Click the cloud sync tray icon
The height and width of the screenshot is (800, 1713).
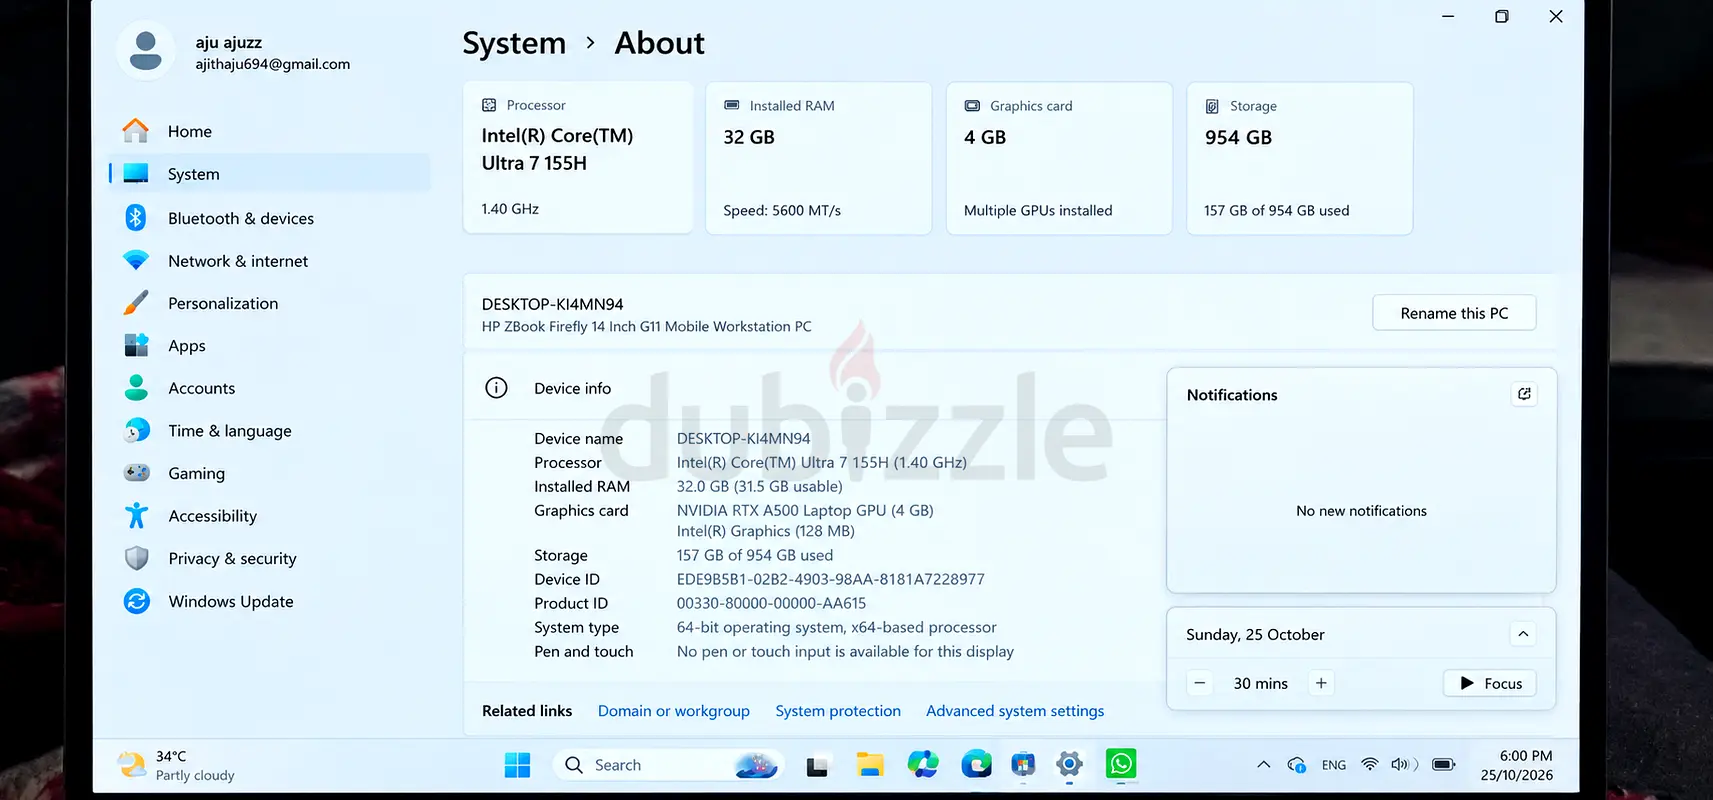point(1297,765)
